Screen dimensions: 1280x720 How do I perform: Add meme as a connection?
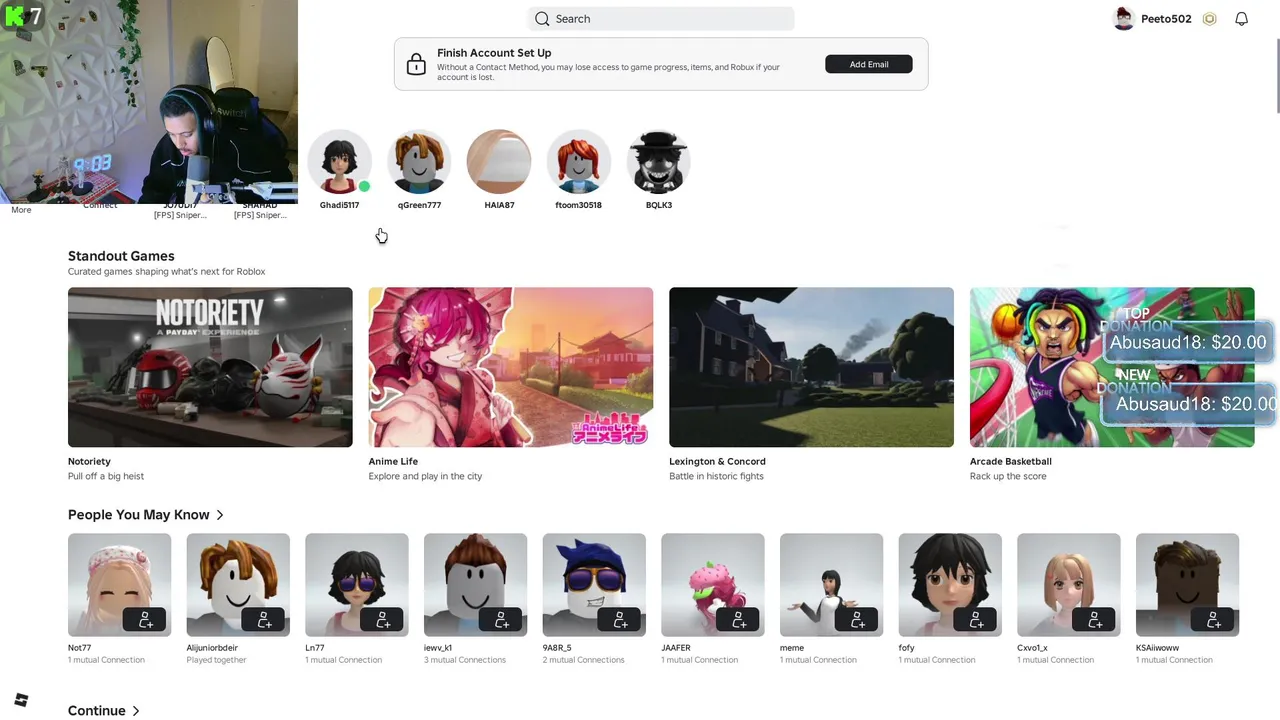pos(857,620)
